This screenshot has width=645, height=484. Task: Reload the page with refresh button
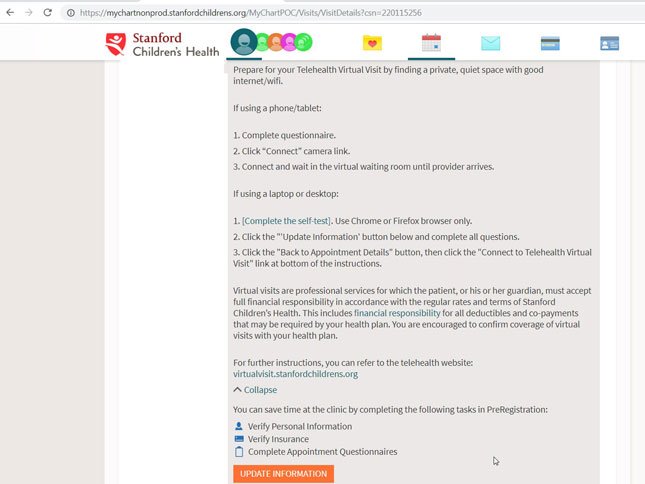48,13
